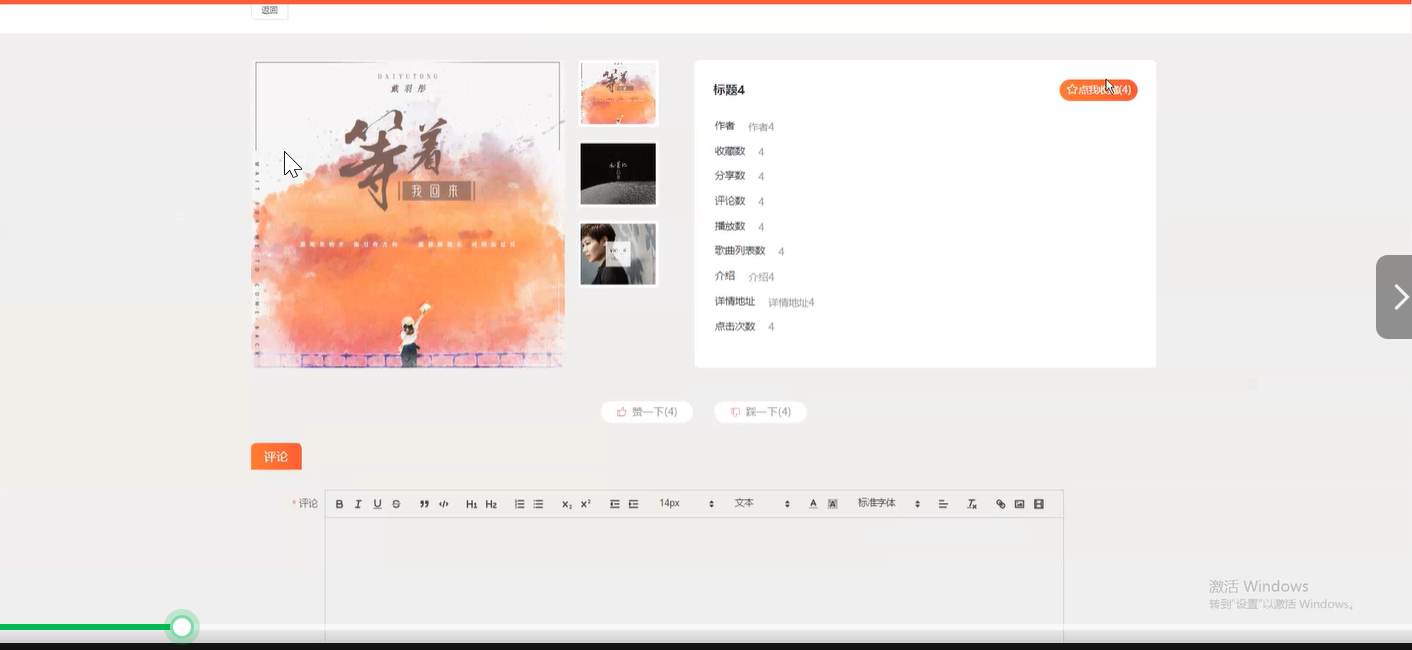Click the 标题4 title text
1412x650 pixels.
(729, 90)
